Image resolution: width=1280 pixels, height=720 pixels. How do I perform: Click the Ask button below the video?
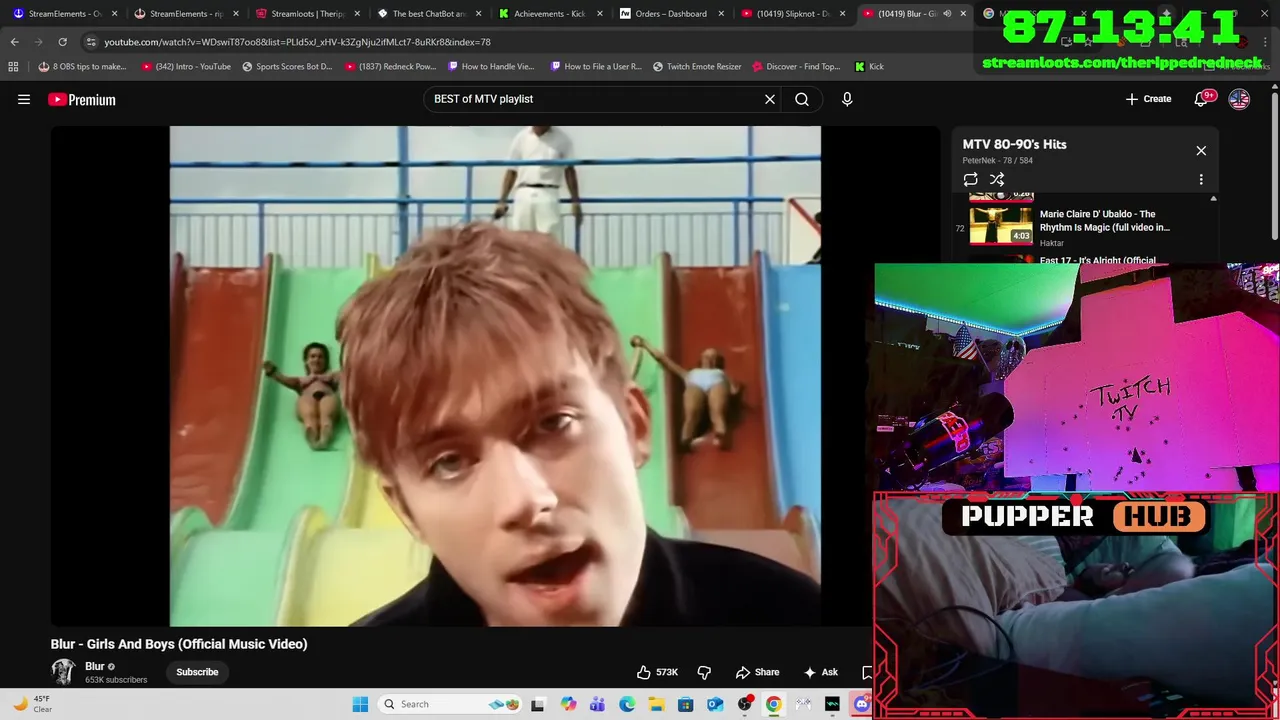click(821, 672)
